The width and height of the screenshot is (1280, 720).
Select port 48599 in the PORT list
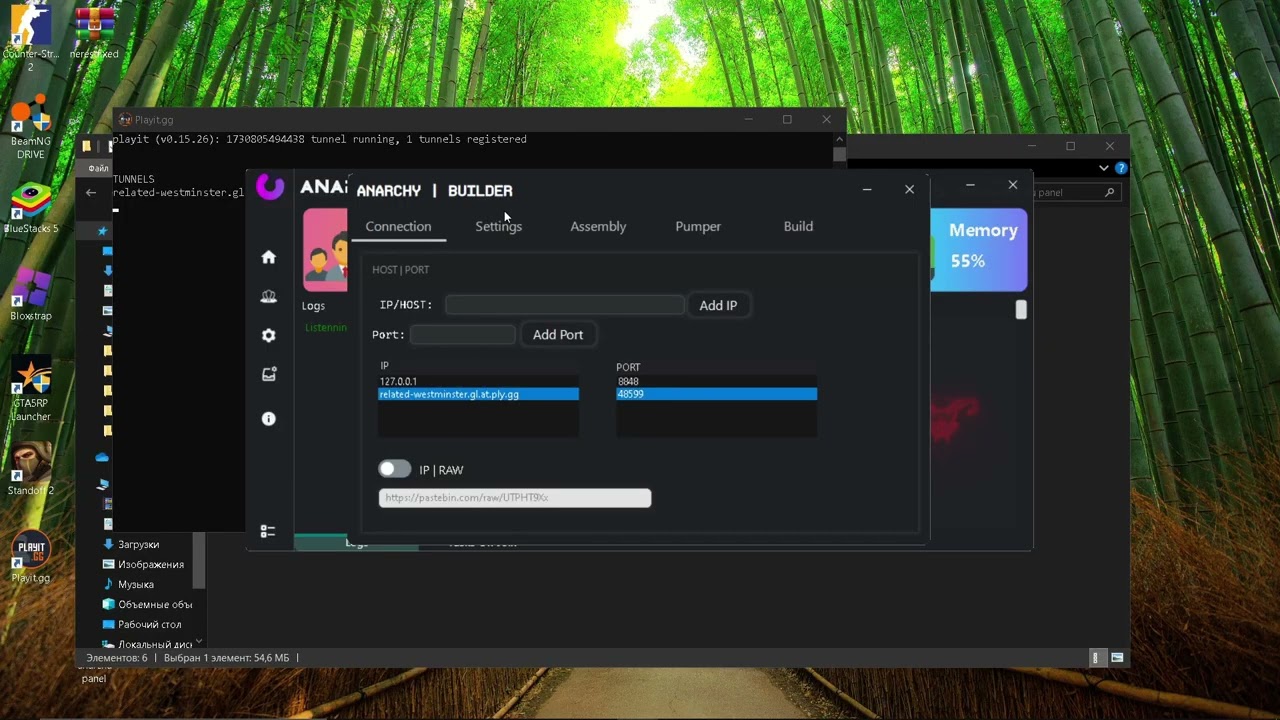click(716, 394)
